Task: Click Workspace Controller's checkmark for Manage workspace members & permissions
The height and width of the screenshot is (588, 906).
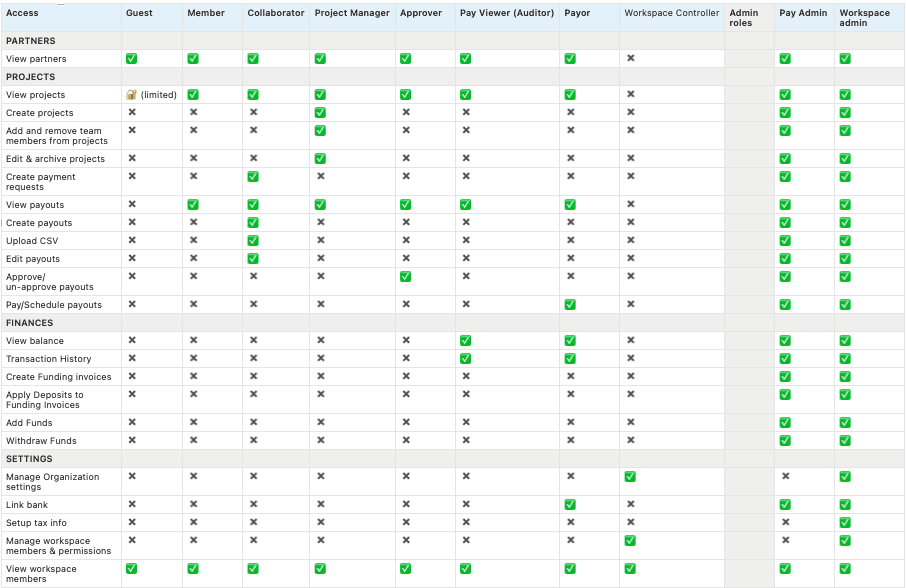Action: click(630, 541)
